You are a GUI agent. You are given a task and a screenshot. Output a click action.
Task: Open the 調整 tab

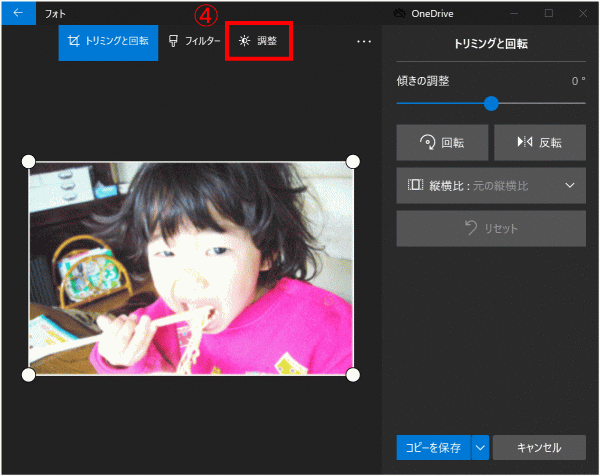259,41
